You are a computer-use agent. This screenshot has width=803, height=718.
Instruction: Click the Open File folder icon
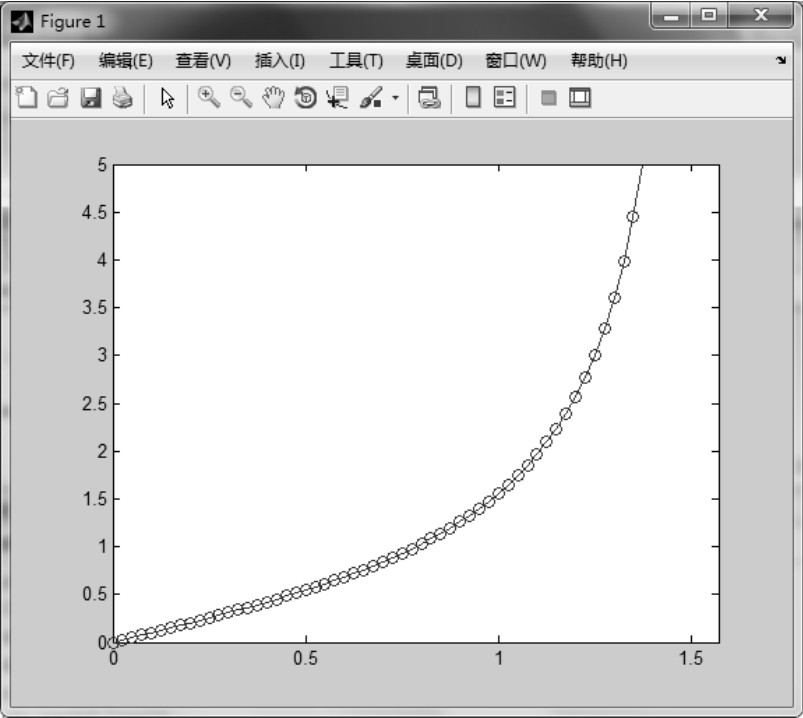58,98
